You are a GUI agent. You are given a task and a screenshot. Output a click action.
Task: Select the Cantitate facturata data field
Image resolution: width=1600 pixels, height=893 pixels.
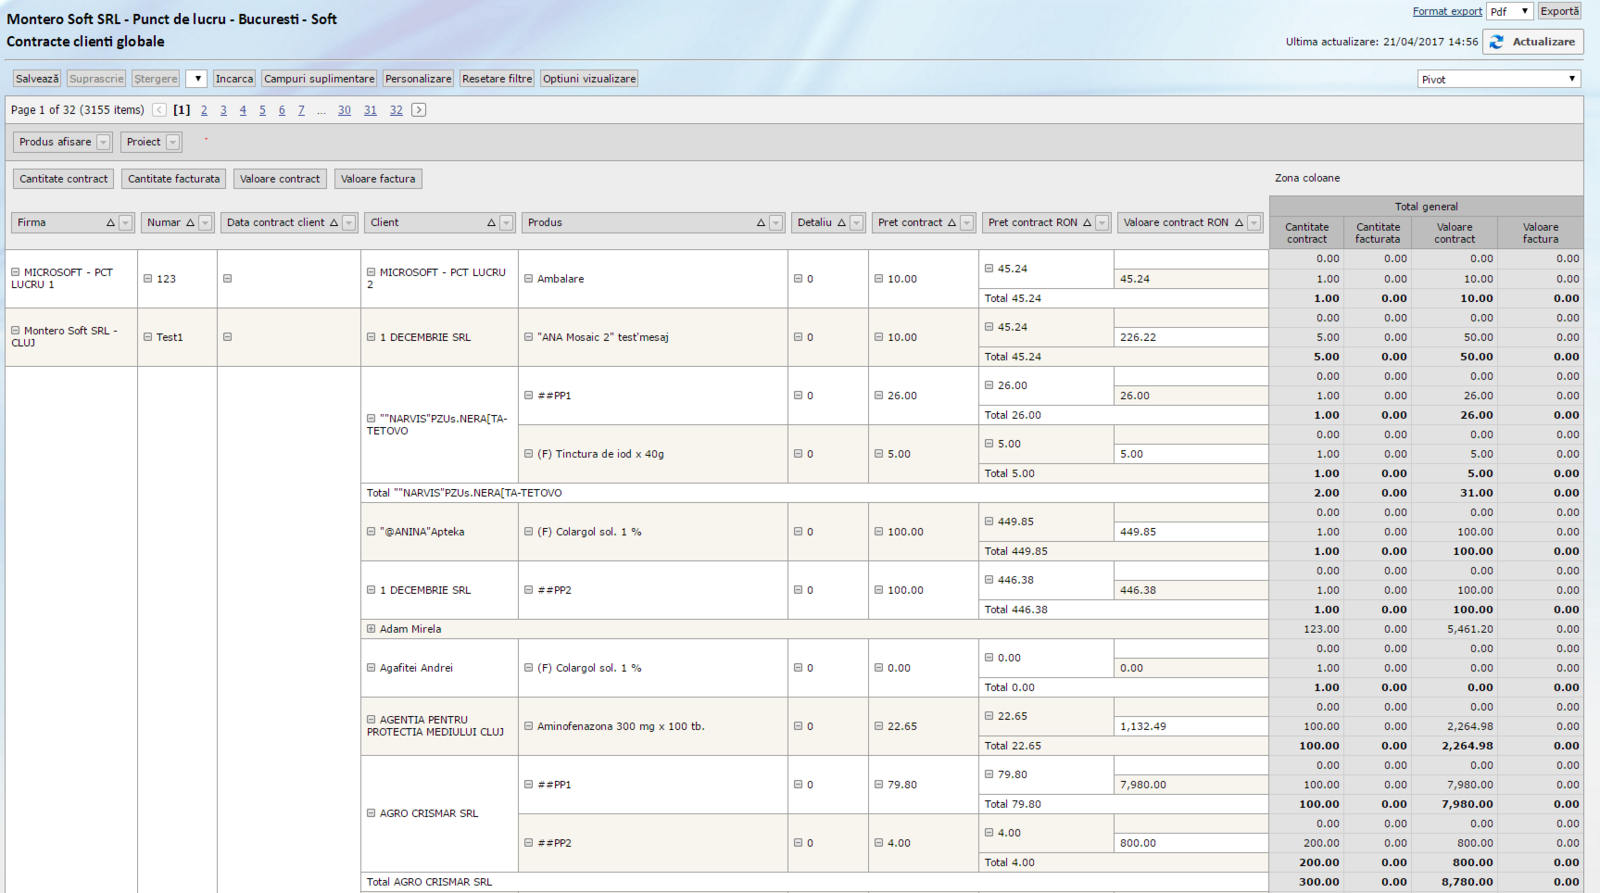pyautogui.click(x=174, y=179)
